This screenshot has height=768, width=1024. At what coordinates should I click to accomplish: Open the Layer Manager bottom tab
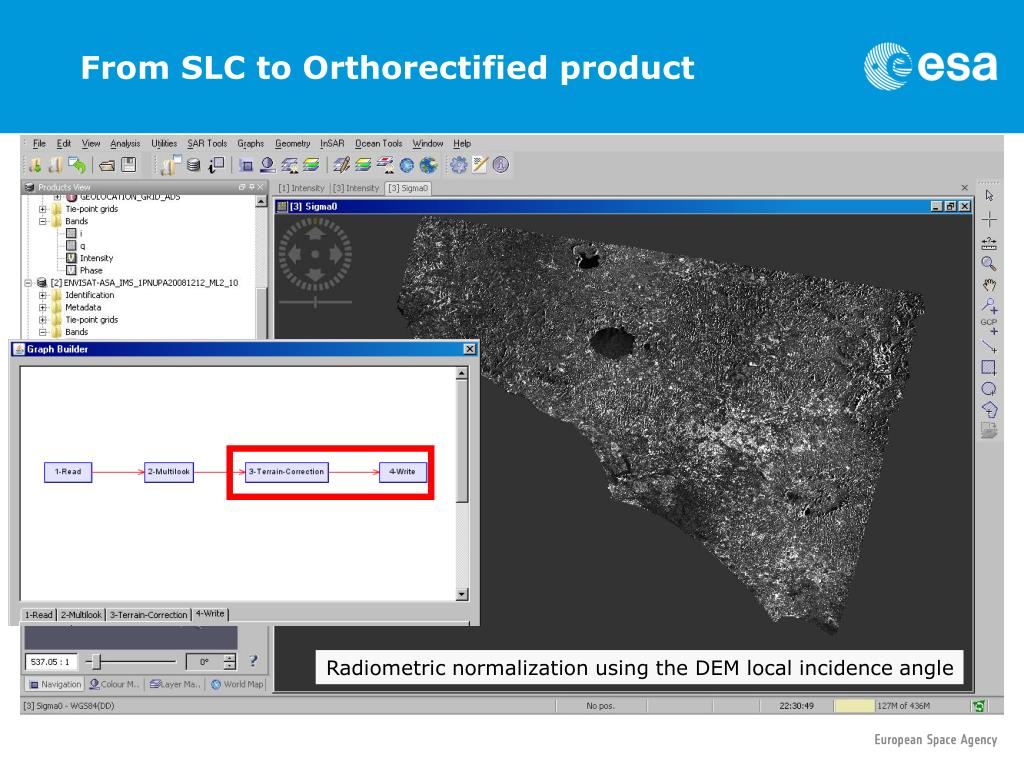coord(176,684)
